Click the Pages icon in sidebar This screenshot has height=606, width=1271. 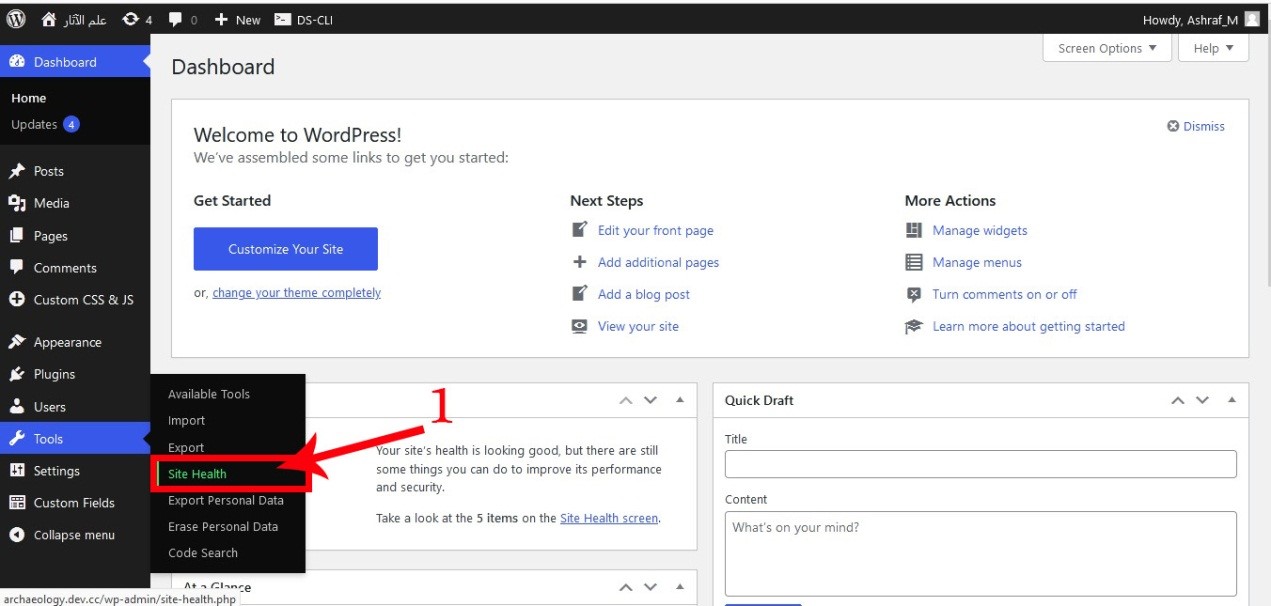click(17, 236)
